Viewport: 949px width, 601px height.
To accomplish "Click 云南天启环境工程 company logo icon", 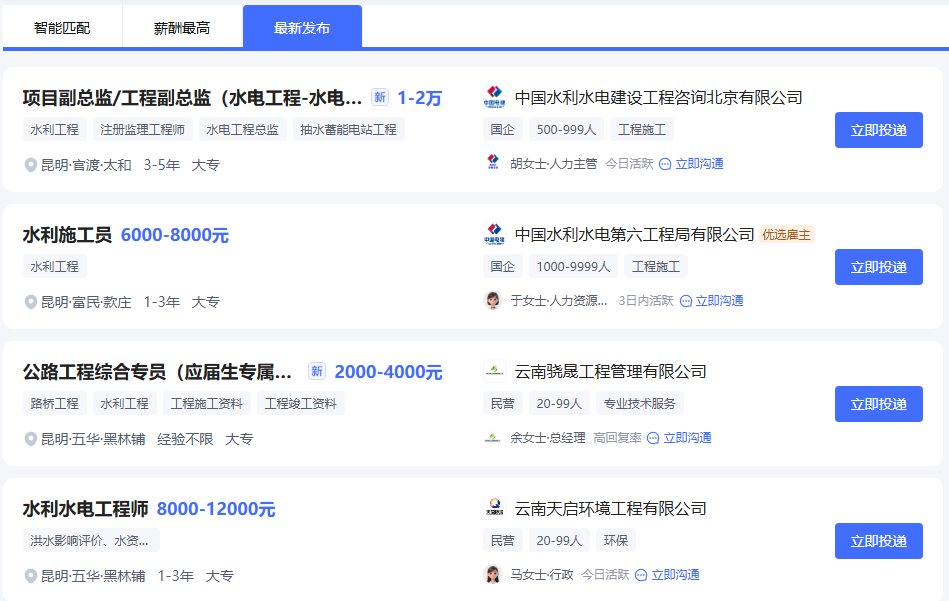I will (x=494, y=509).
